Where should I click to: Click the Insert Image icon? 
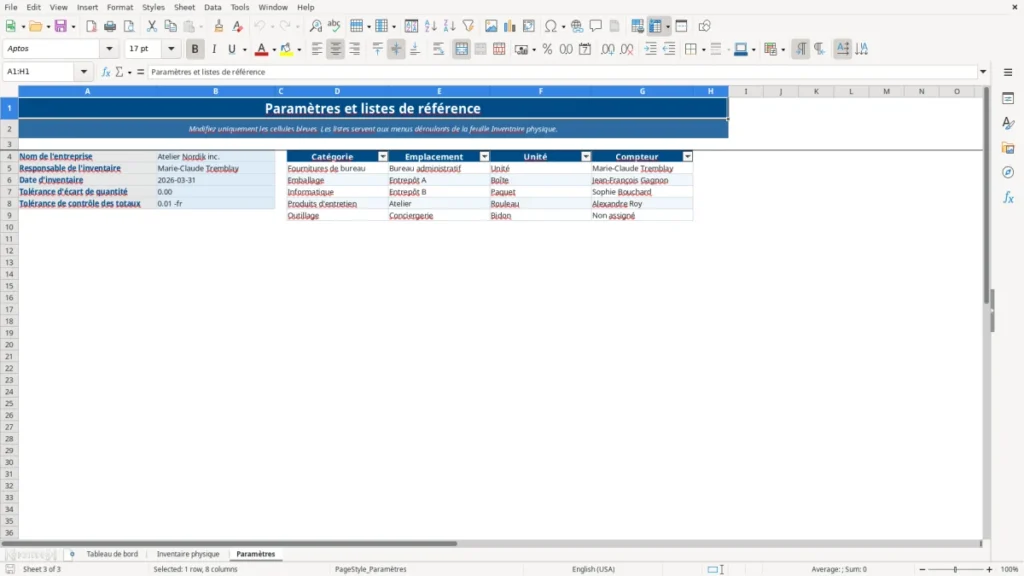click(490, 26)
